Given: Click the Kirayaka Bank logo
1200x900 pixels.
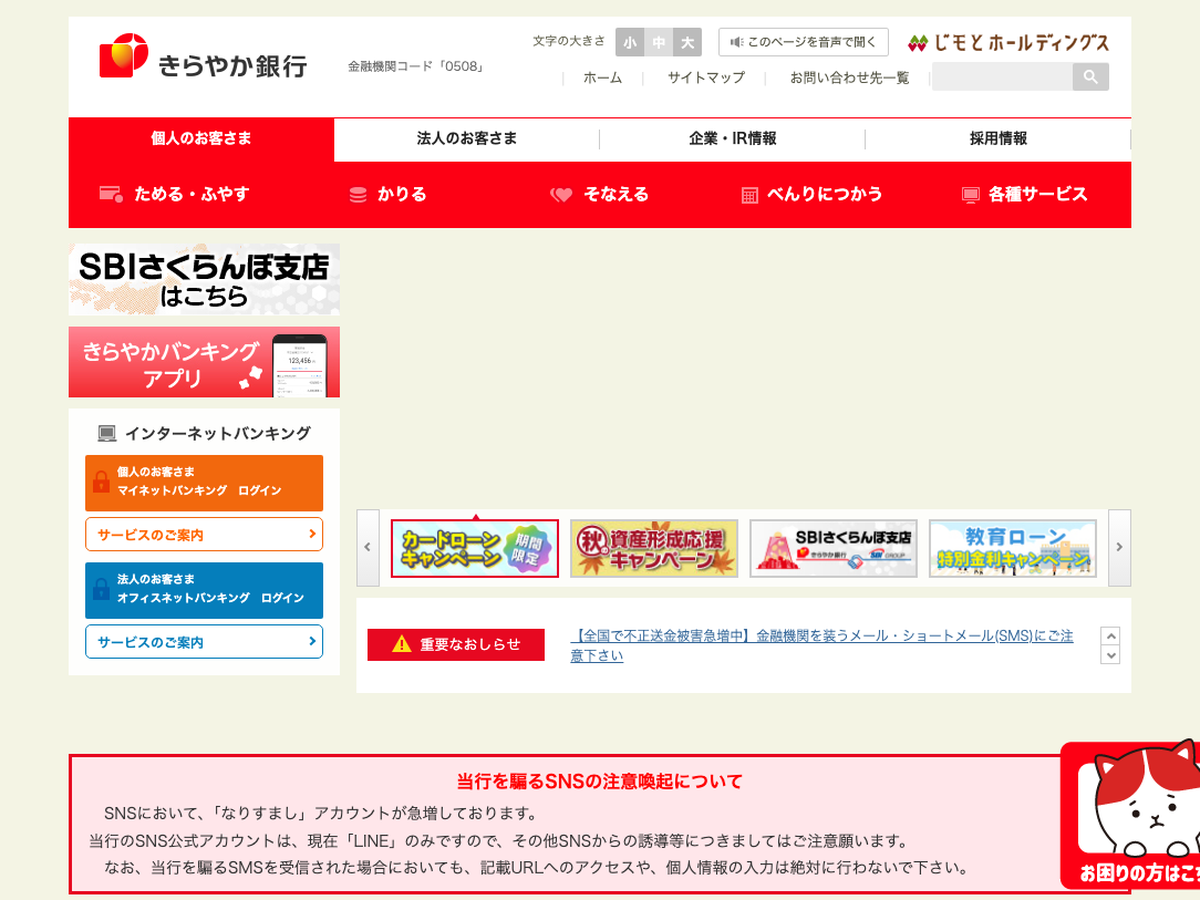Looking at the screenshot, I should click(x=203, y=58).
